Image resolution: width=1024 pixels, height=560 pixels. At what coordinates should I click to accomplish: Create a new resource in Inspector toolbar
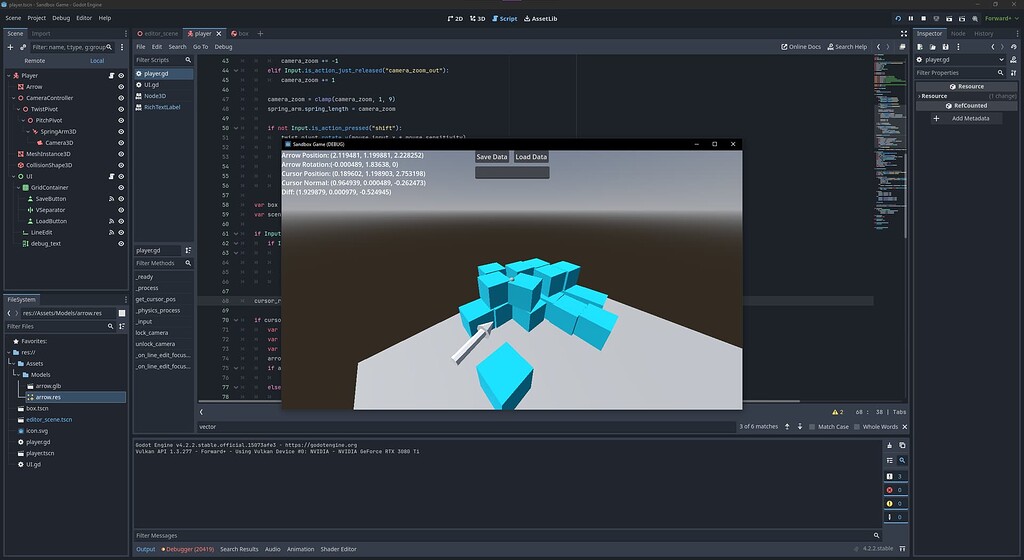920,47
